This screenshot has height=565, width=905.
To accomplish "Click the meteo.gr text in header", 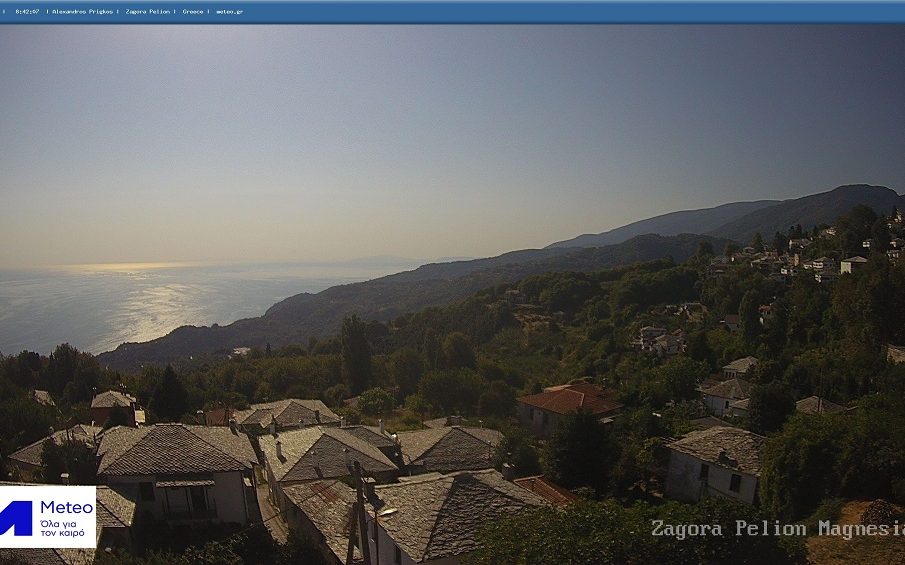I will 229,12.
